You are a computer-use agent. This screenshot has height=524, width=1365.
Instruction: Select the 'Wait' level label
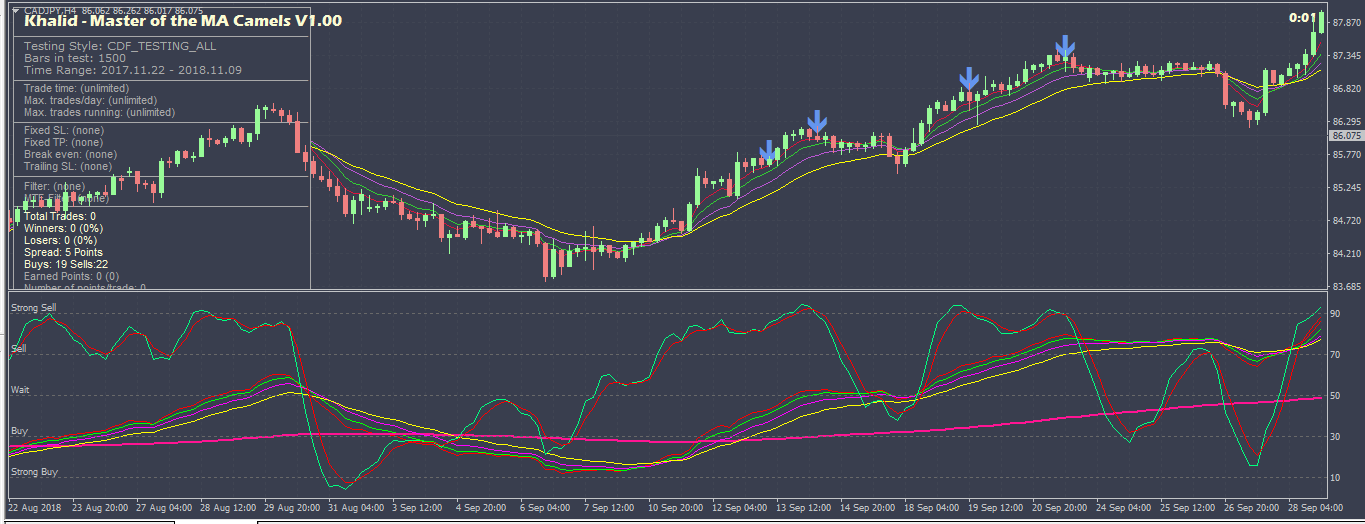(x=20, y=389)
